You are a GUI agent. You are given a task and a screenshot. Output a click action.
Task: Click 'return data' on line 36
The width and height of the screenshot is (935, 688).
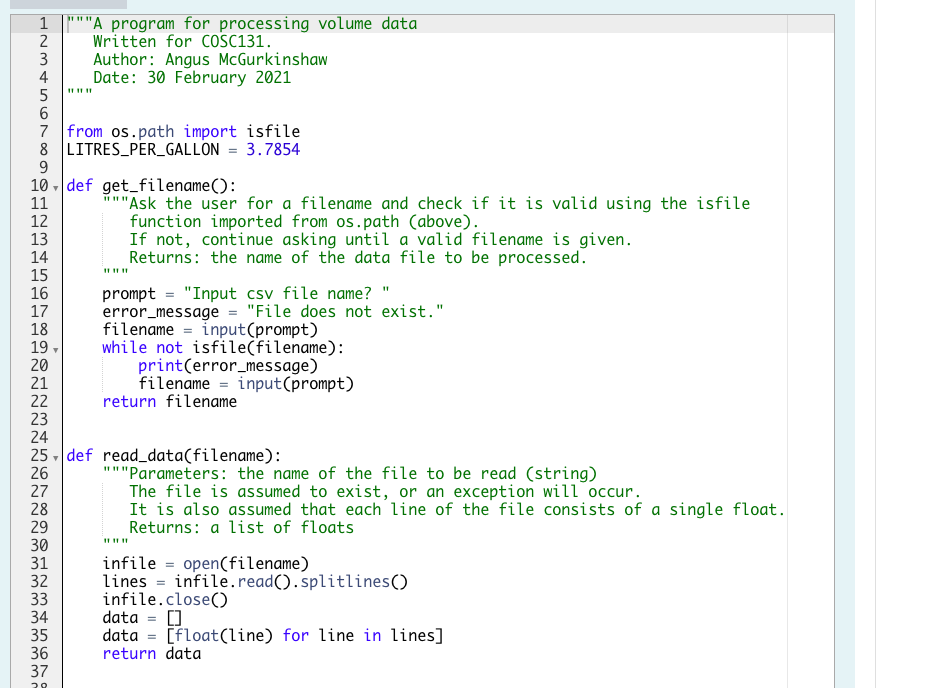(151, 653)
